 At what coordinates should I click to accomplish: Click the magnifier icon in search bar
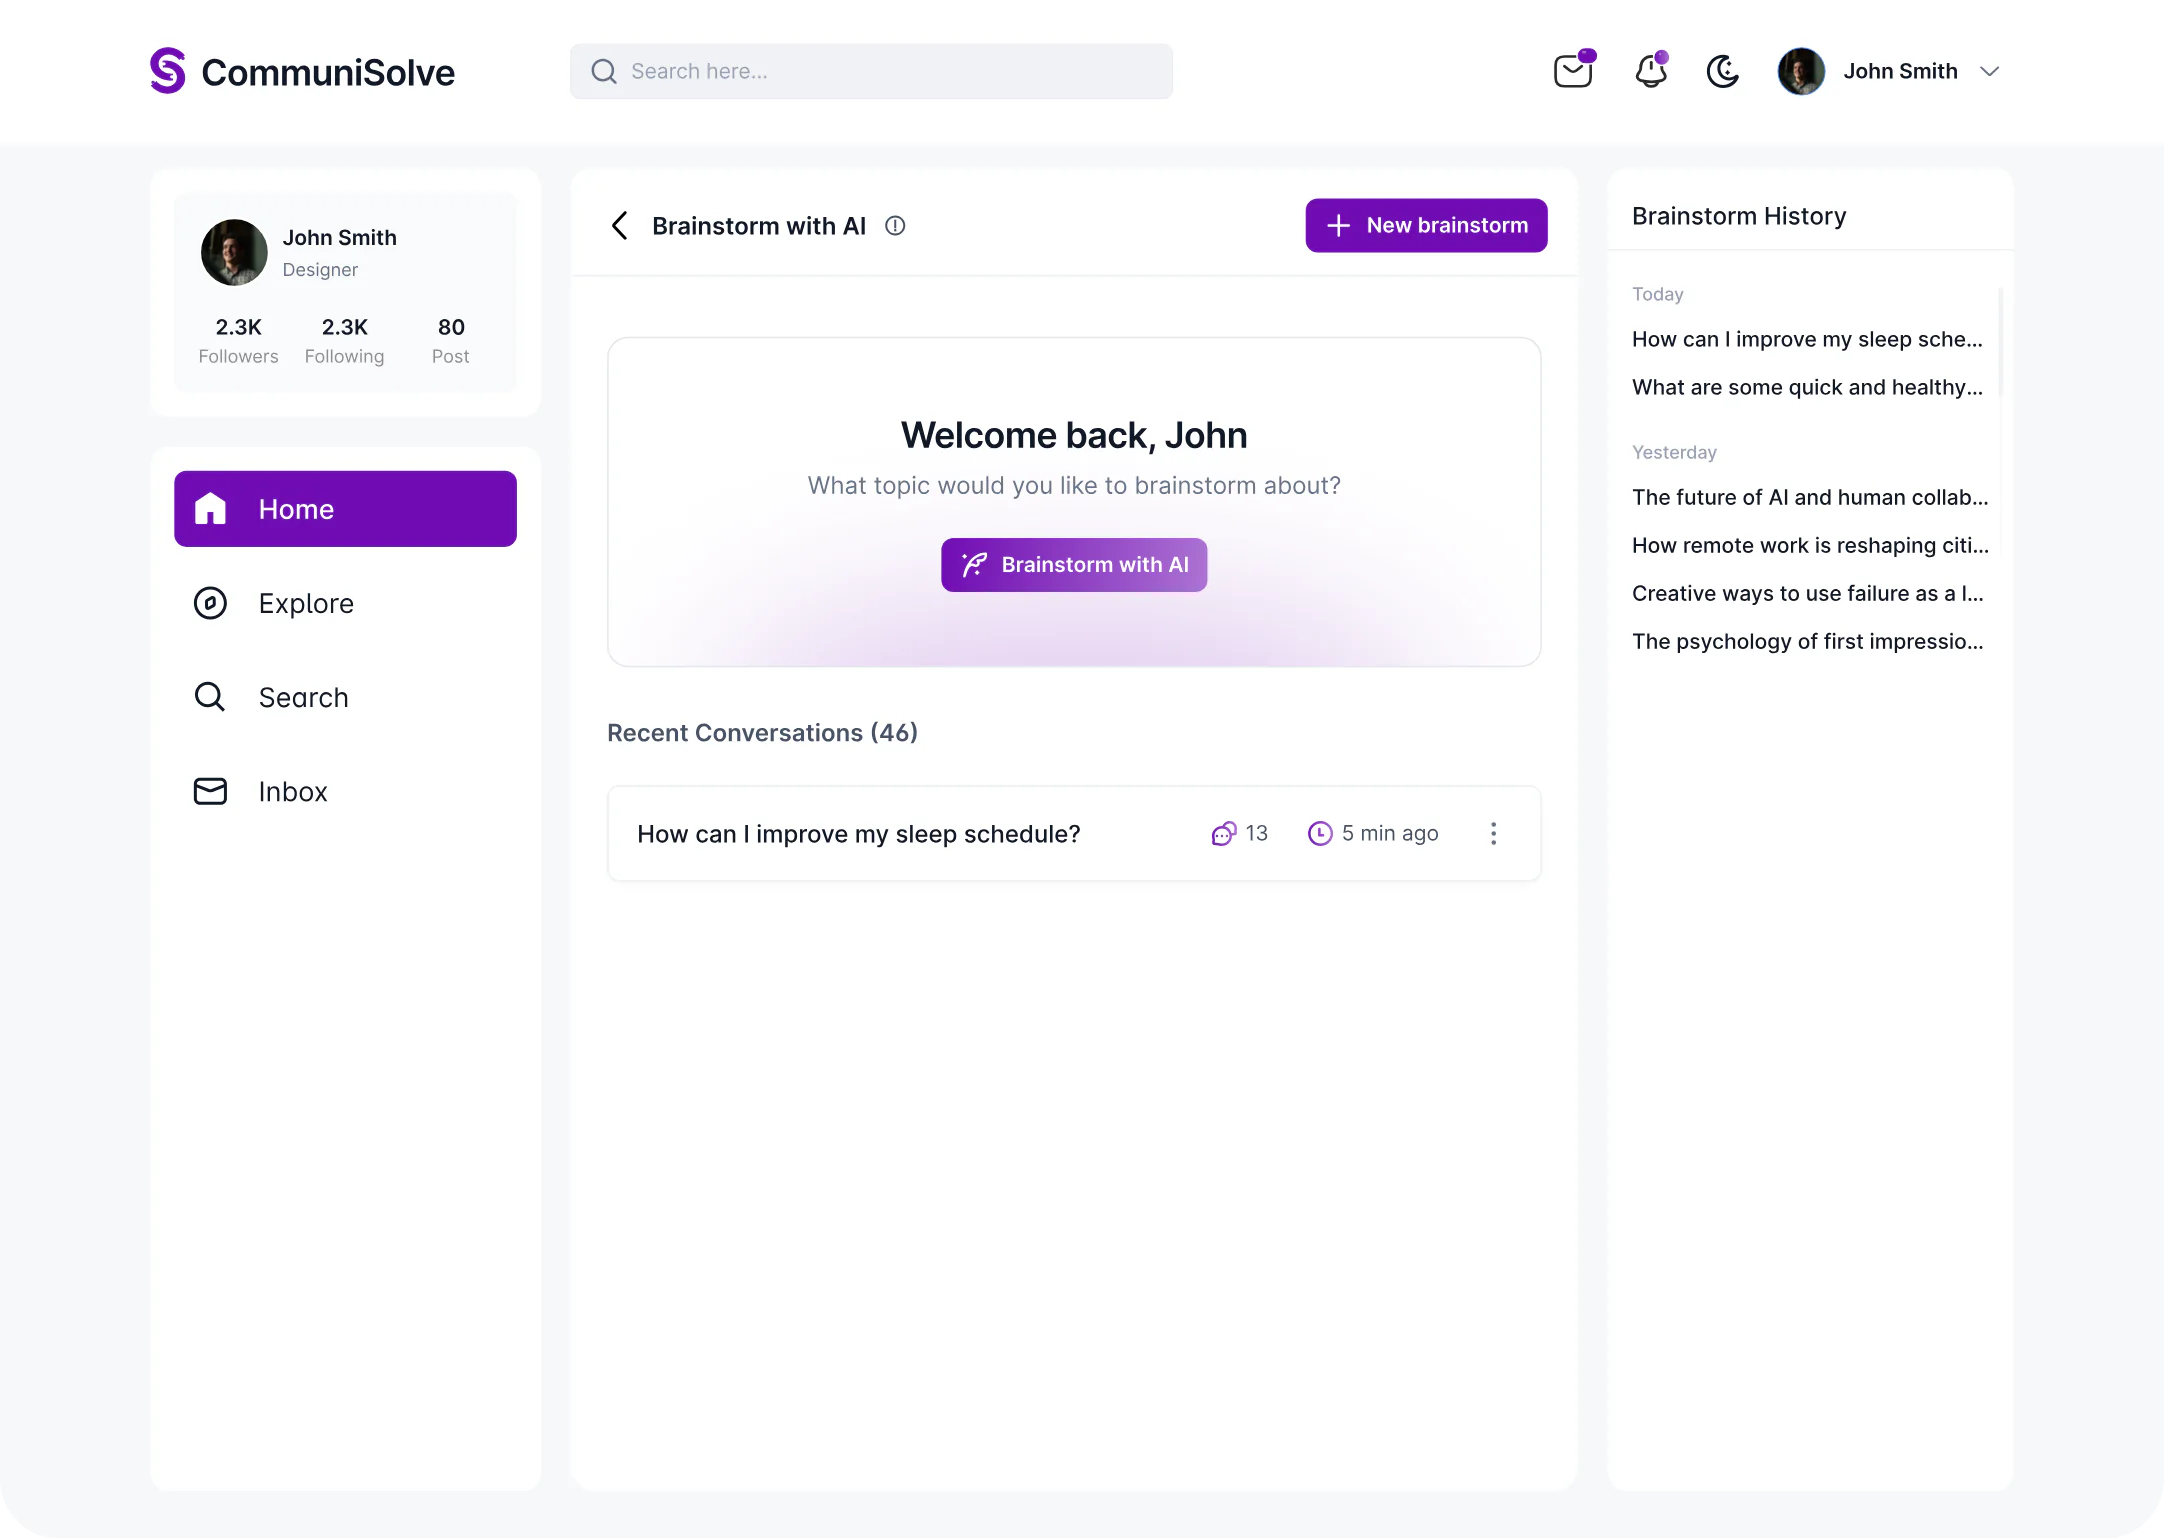pyautogui.click(x=604, y=71)
